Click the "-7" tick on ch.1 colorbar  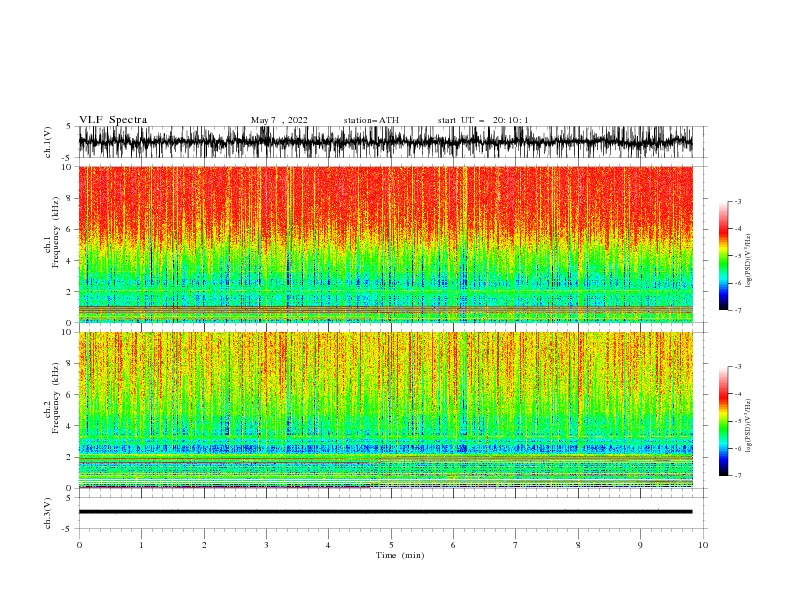click(738, 310)
